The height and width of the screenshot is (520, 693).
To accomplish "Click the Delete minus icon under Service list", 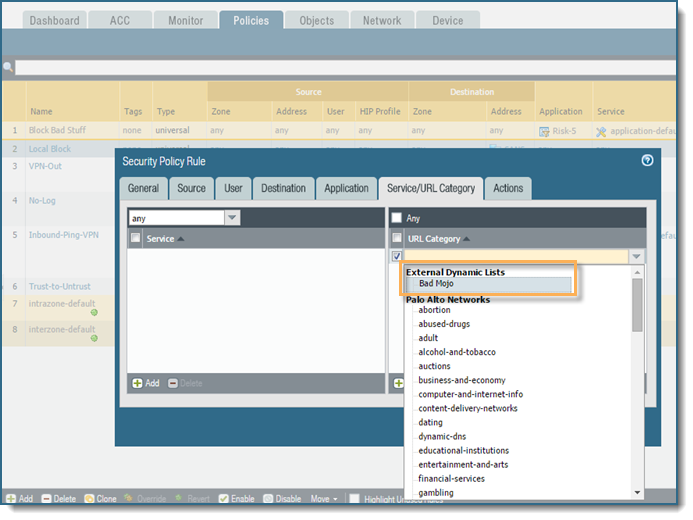I will click(x=173, y=383).
